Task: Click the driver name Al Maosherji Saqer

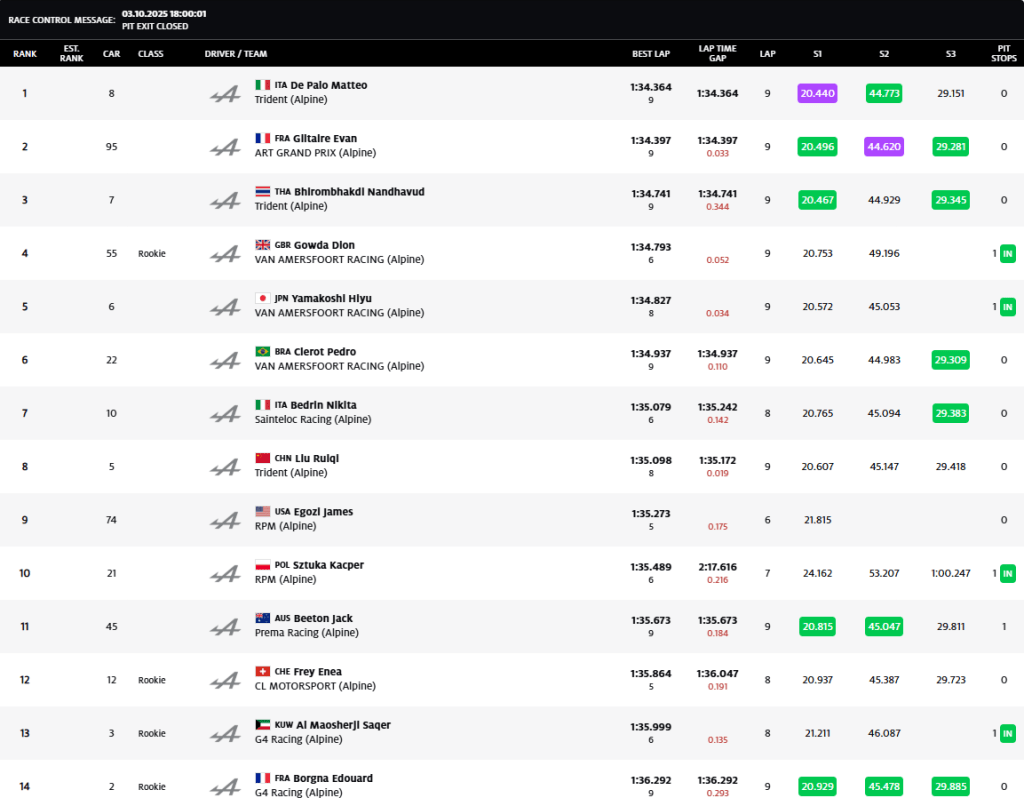Action: point(344,725)
